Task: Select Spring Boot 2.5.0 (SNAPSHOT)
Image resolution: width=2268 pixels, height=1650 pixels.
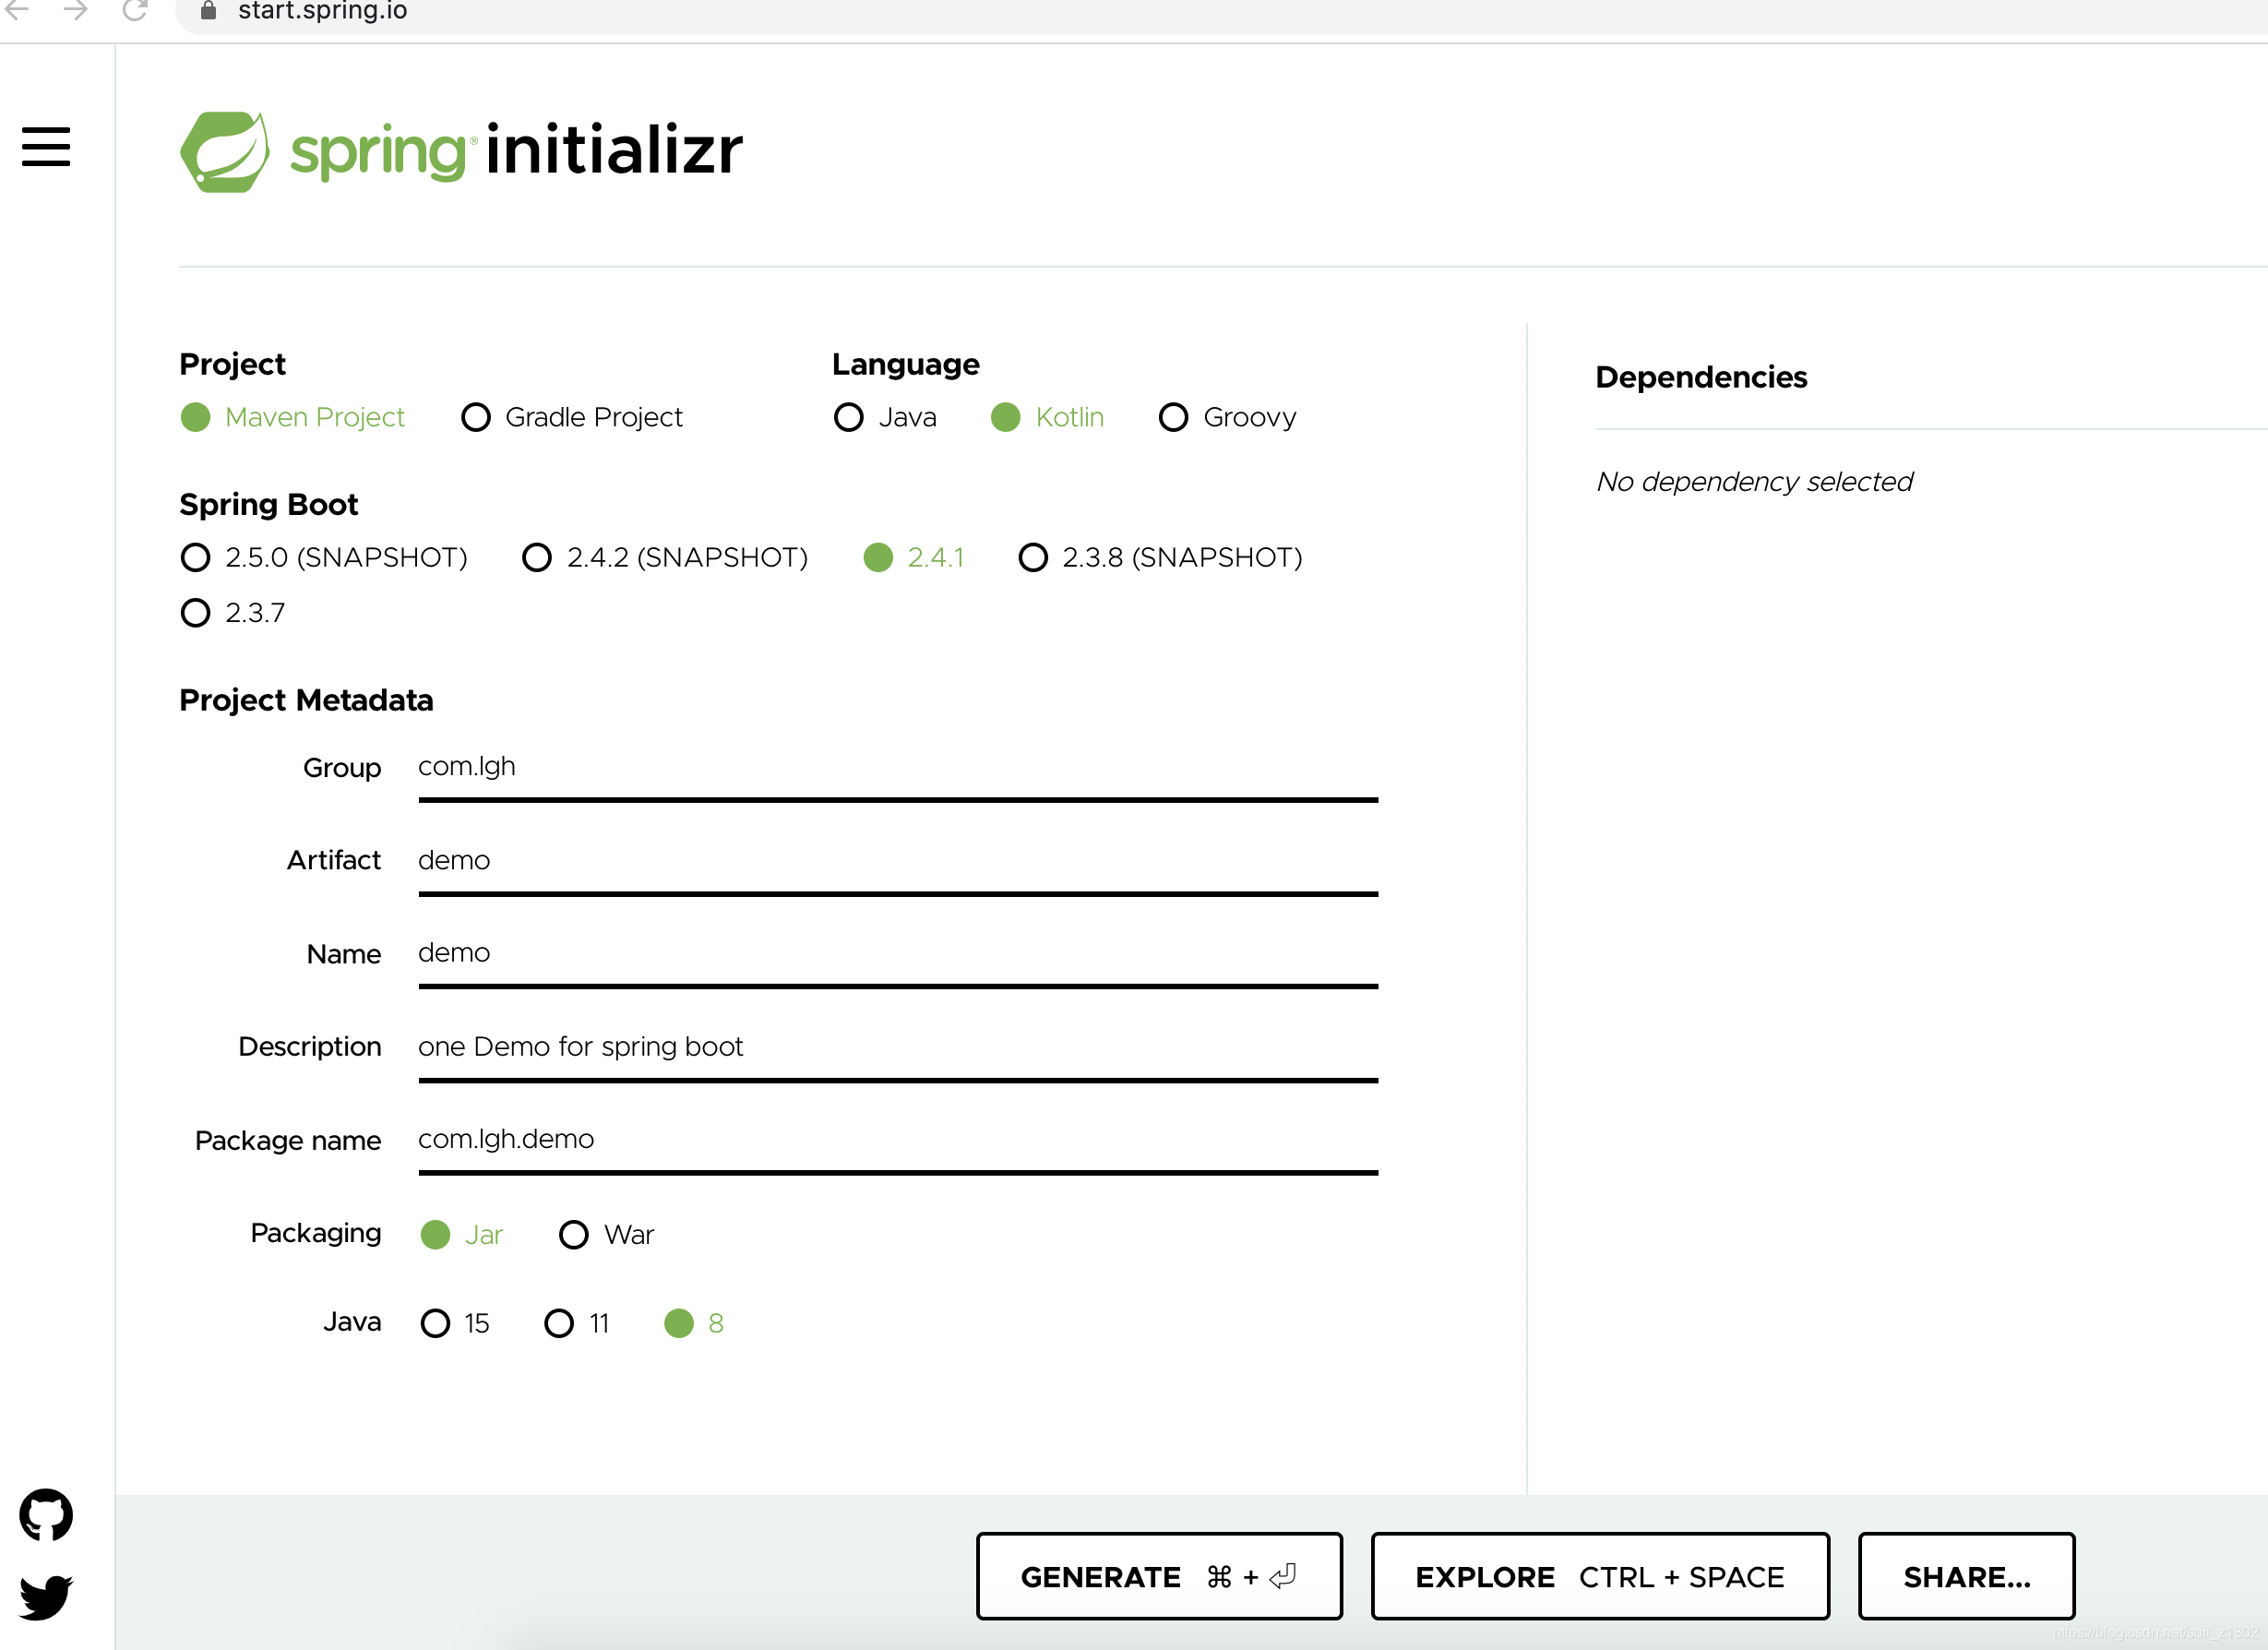Action: (324, 557)
